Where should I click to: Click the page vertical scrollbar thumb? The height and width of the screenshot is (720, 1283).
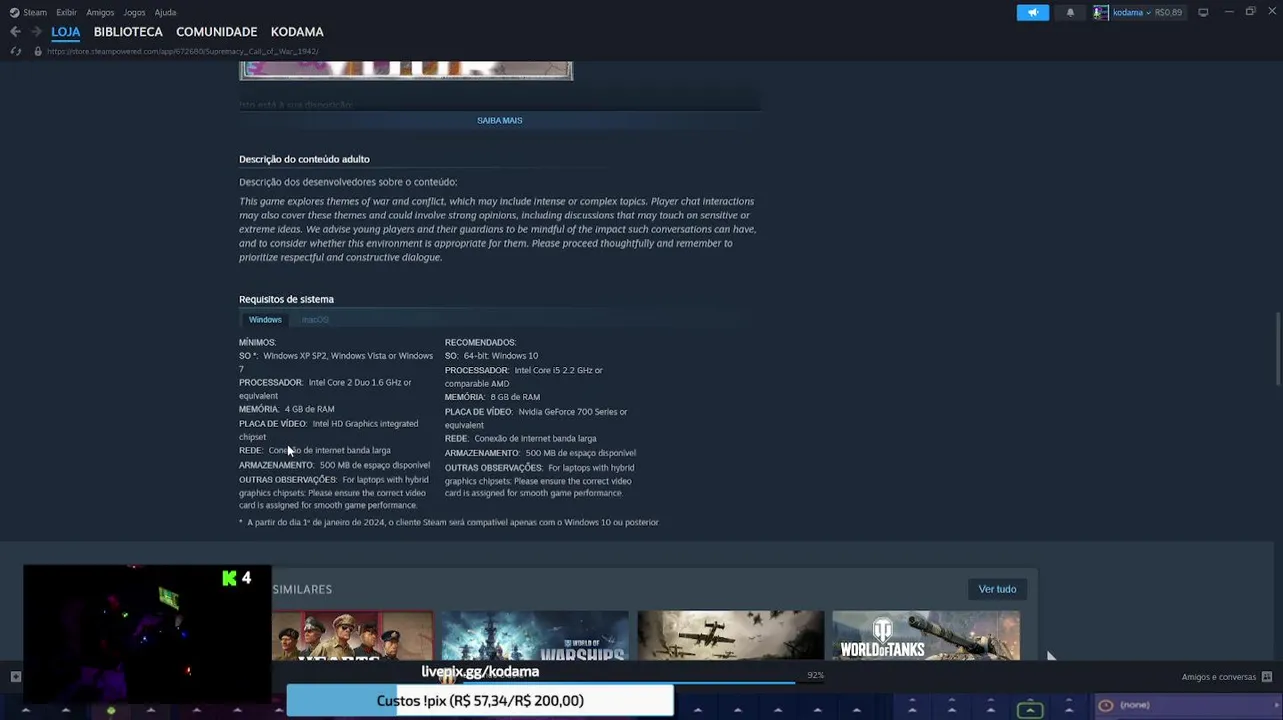click(x=1277, y=348)
